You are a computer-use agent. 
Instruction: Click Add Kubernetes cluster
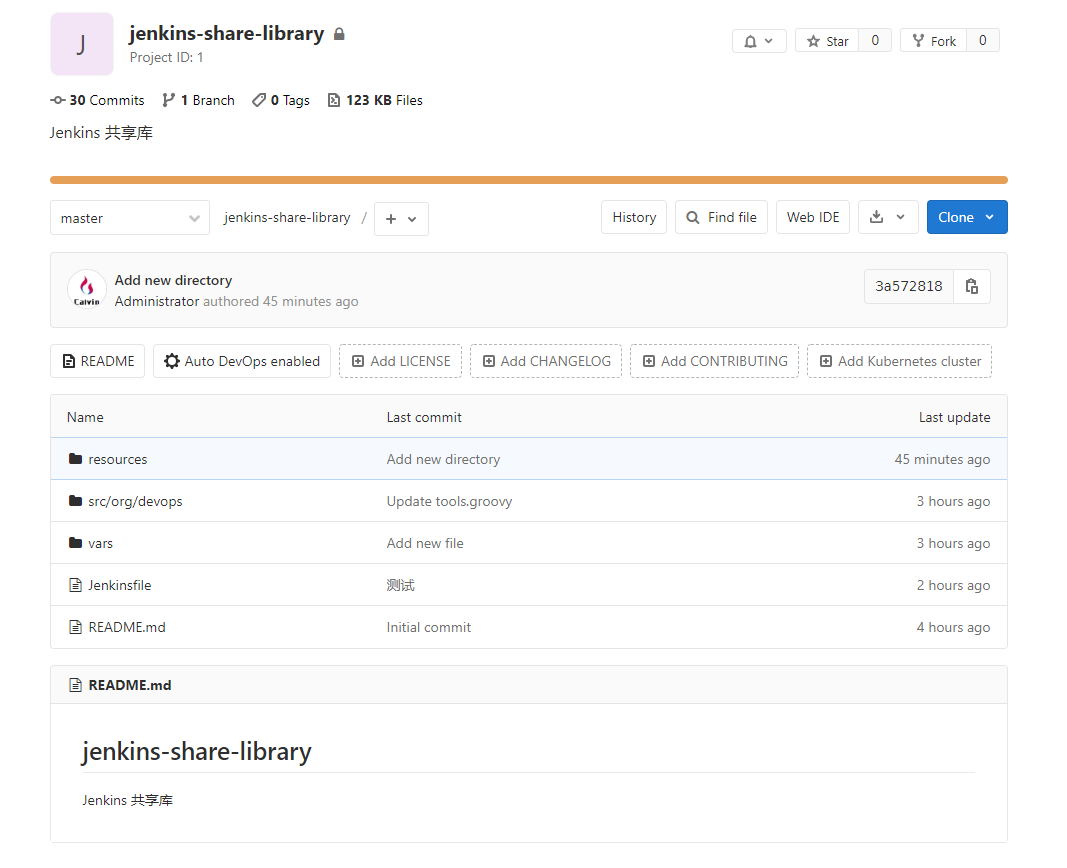pos(900,361)
